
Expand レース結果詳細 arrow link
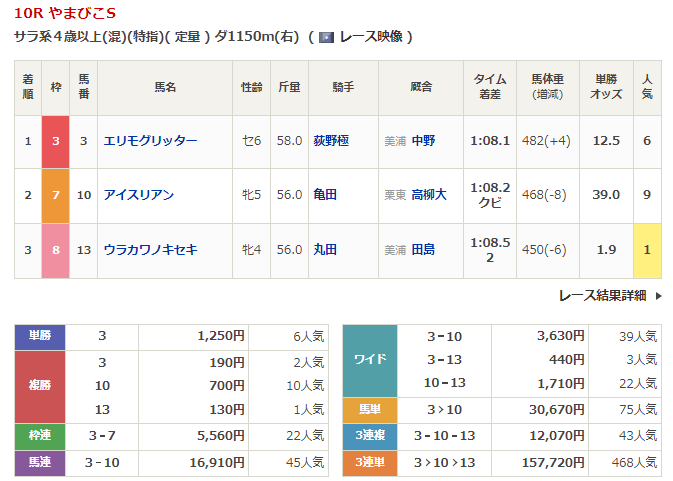pos(610,295)
